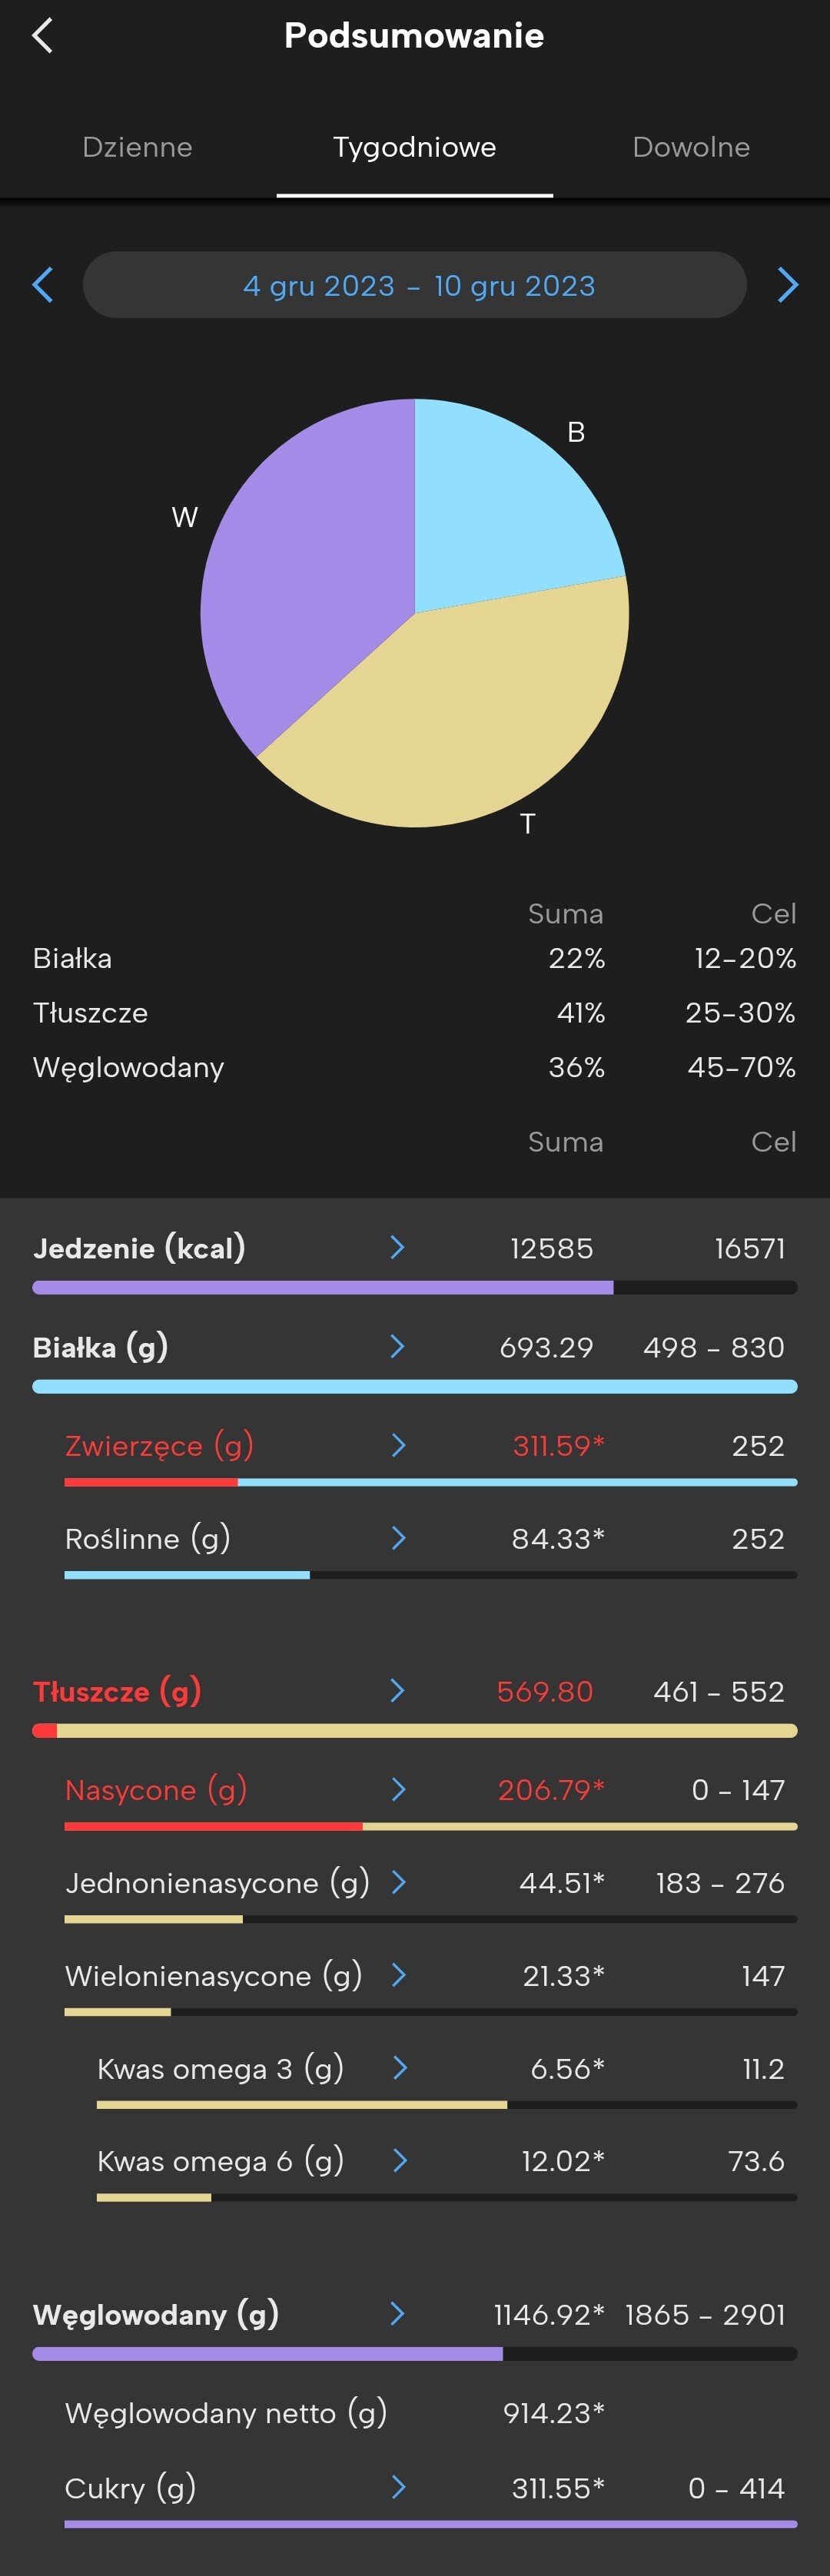Go to the next week
The height and width of the screenshot is (2576, 830).
tap(788, 285)
